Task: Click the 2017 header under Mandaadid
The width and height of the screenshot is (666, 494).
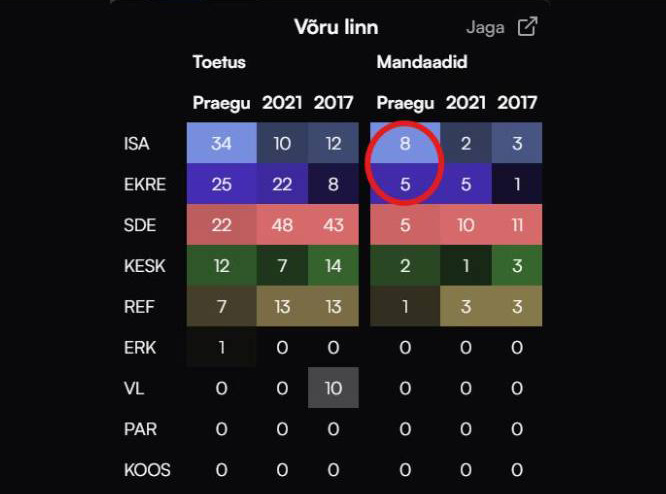Action: point(517,102)
